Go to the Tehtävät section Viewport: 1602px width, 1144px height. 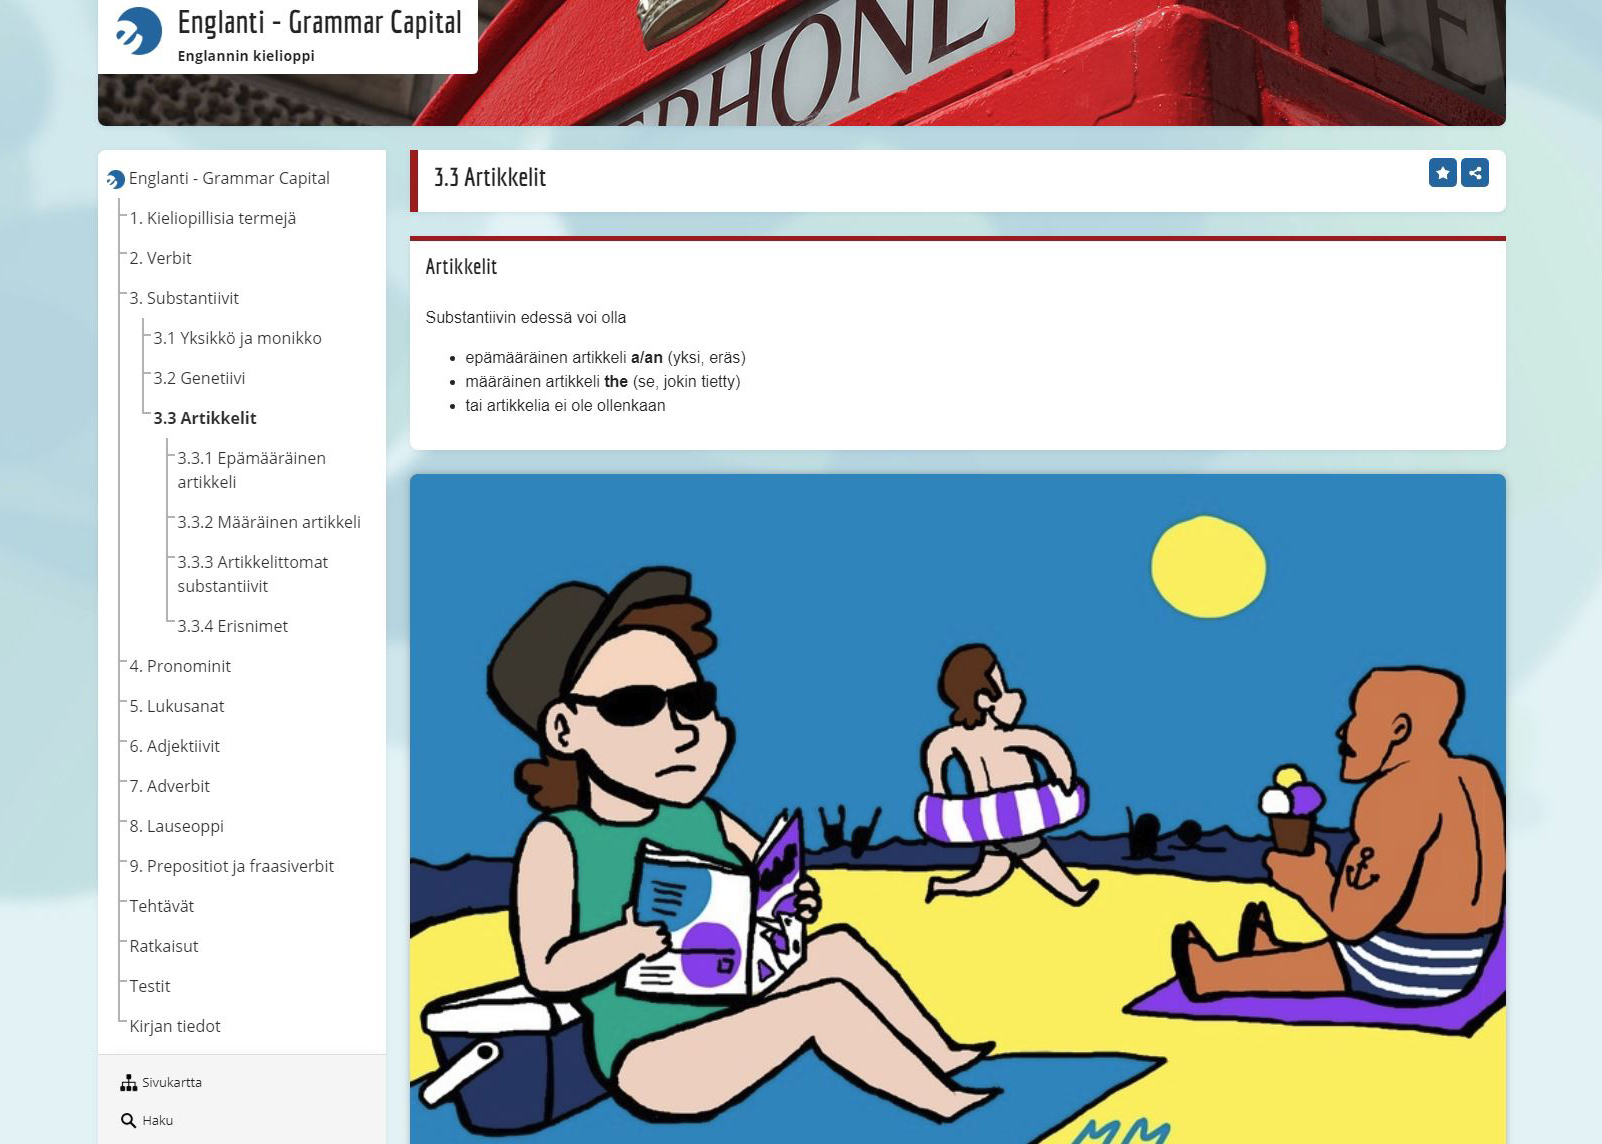tap(161, 906)
